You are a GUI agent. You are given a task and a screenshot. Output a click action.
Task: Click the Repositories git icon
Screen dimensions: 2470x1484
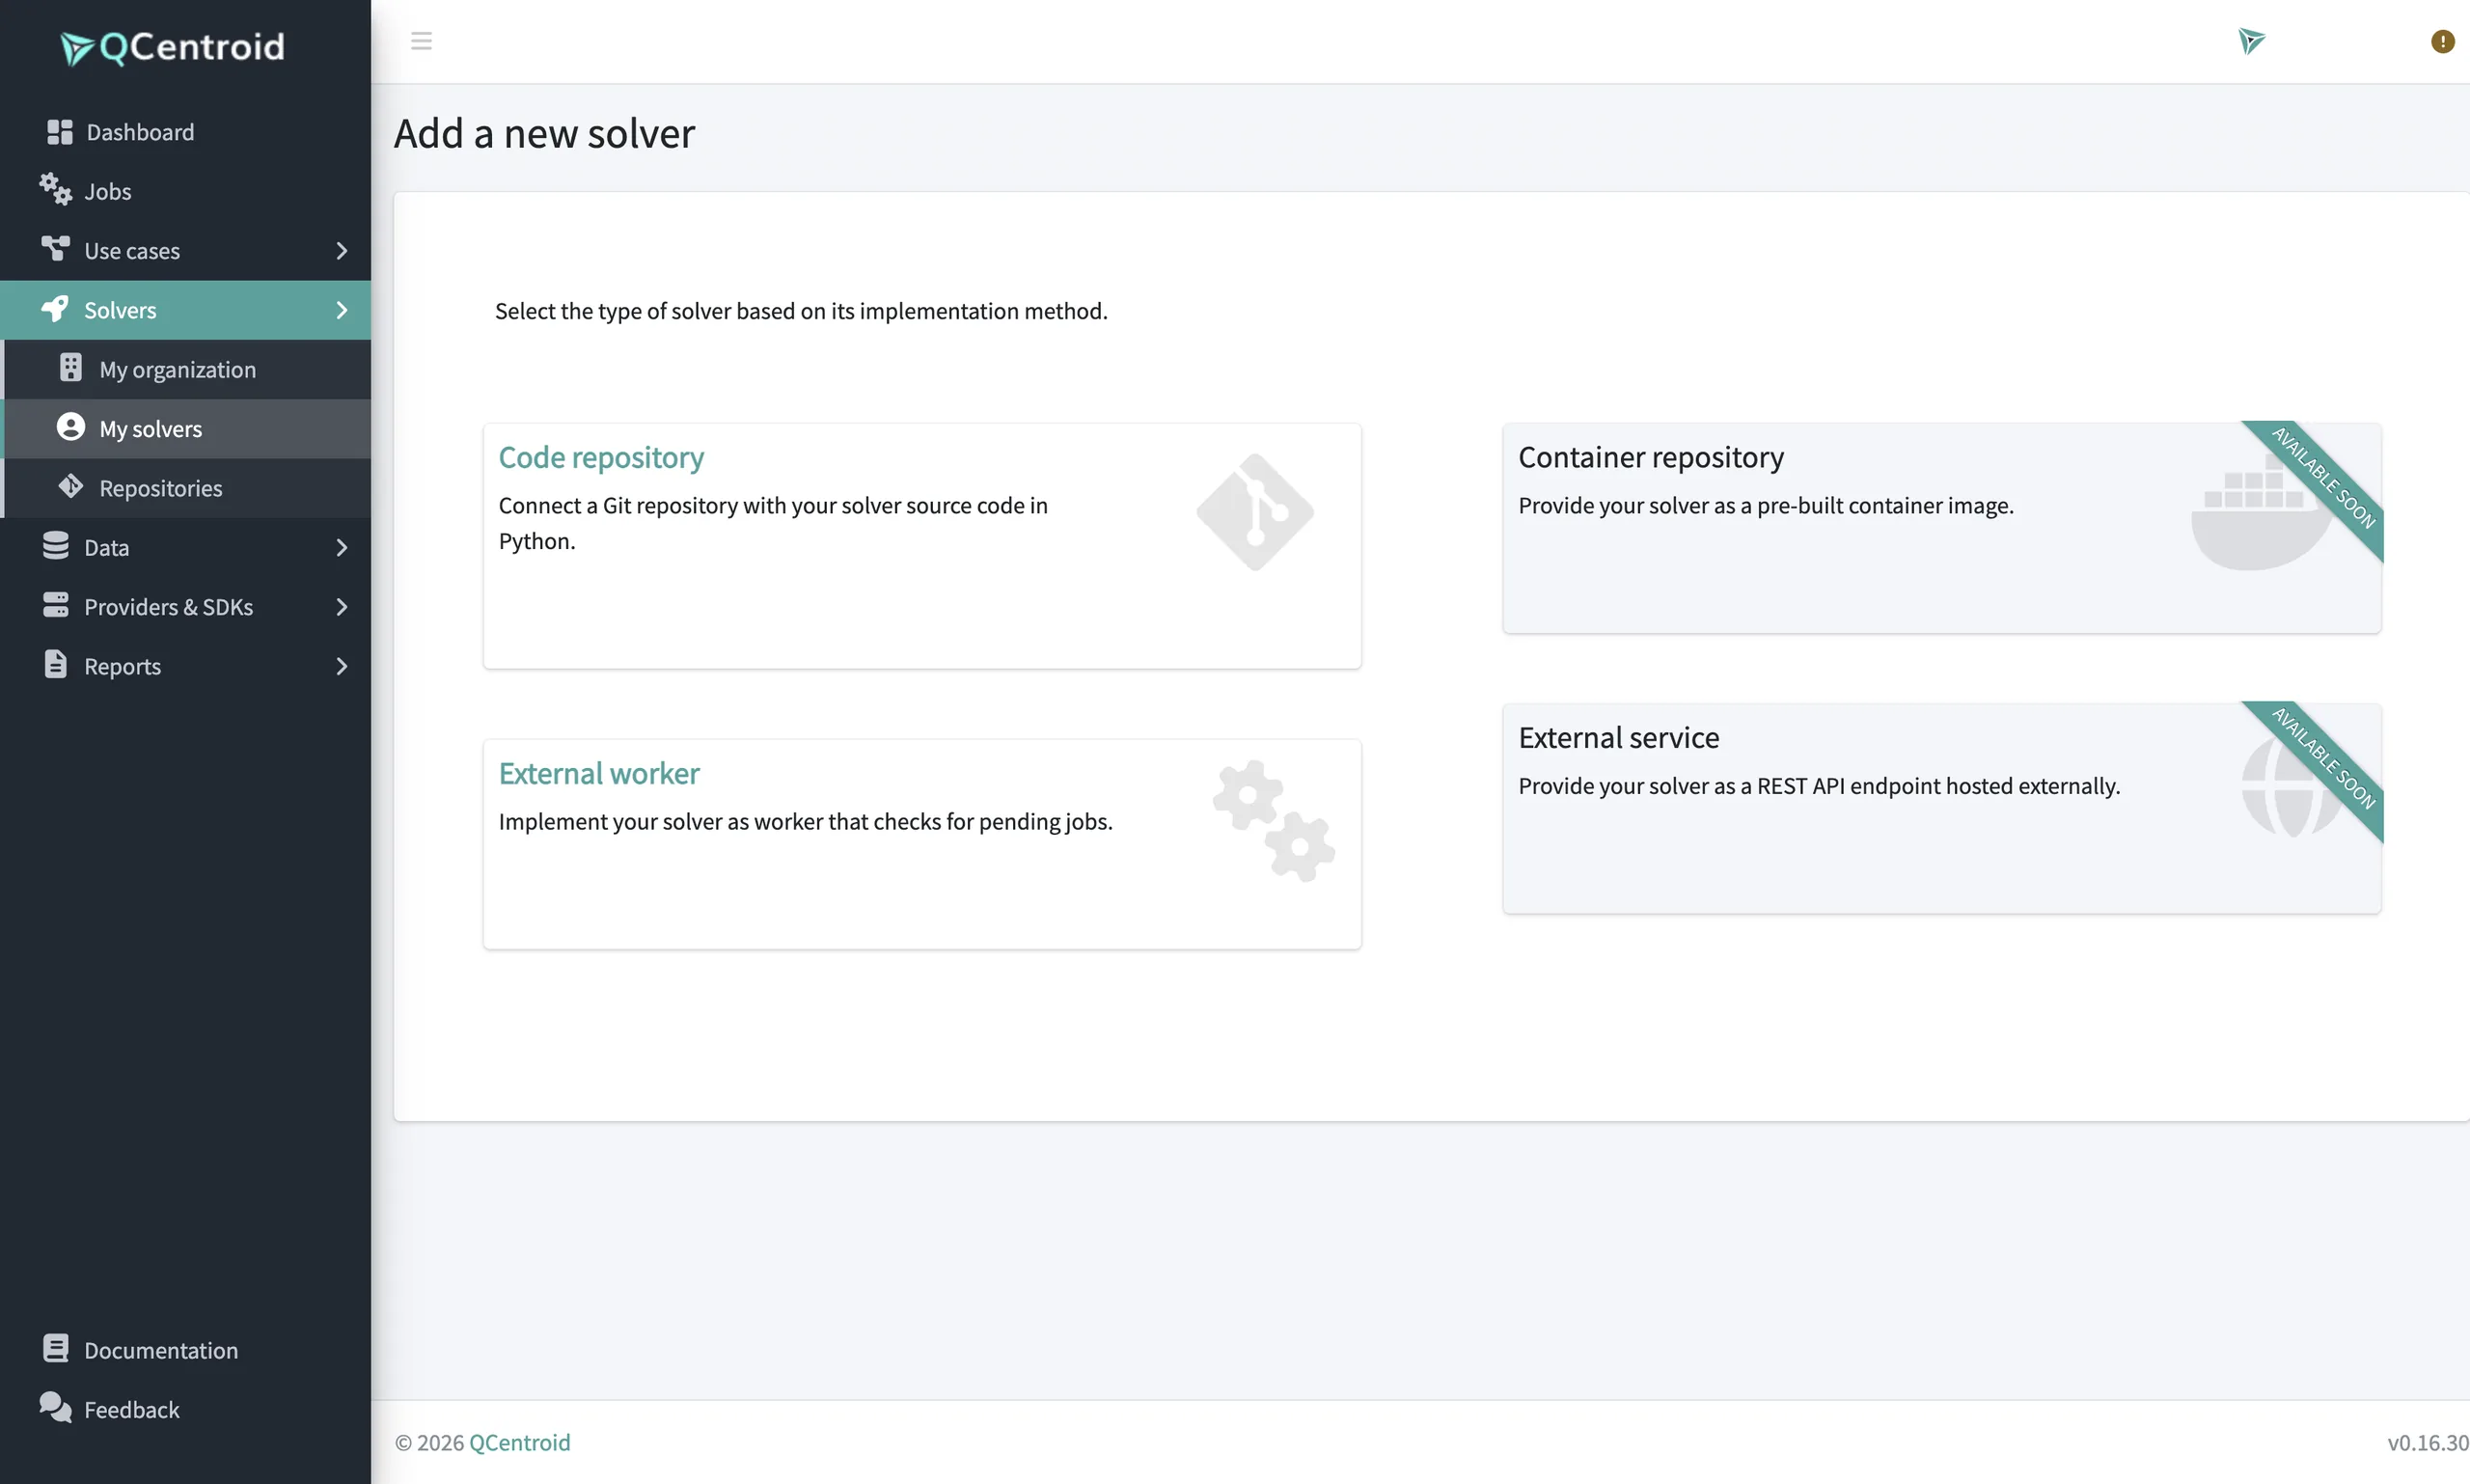coord(71,486)
